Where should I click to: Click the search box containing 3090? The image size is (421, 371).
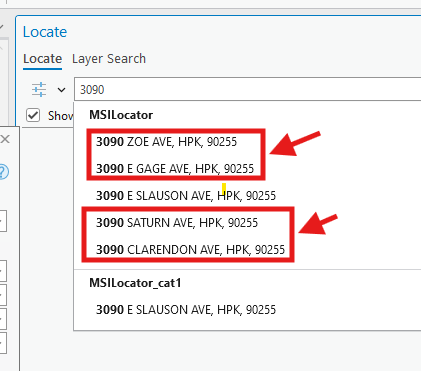248,89
